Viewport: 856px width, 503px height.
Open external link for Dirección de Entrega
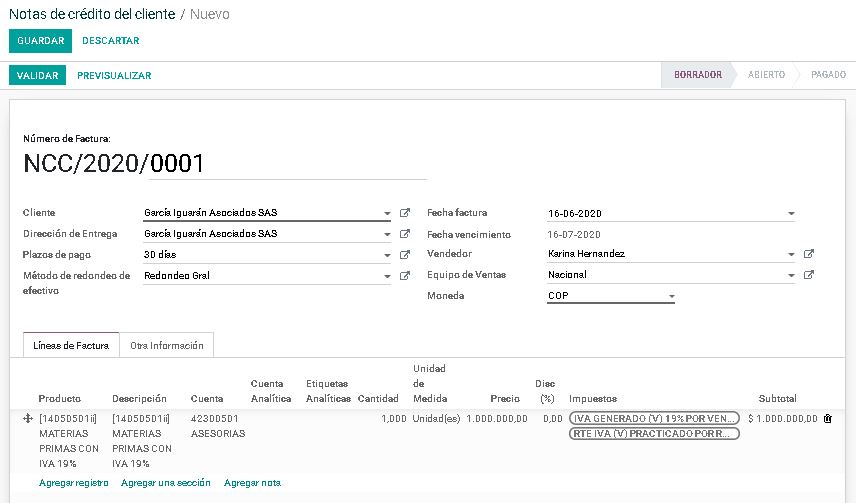point(405,234)
